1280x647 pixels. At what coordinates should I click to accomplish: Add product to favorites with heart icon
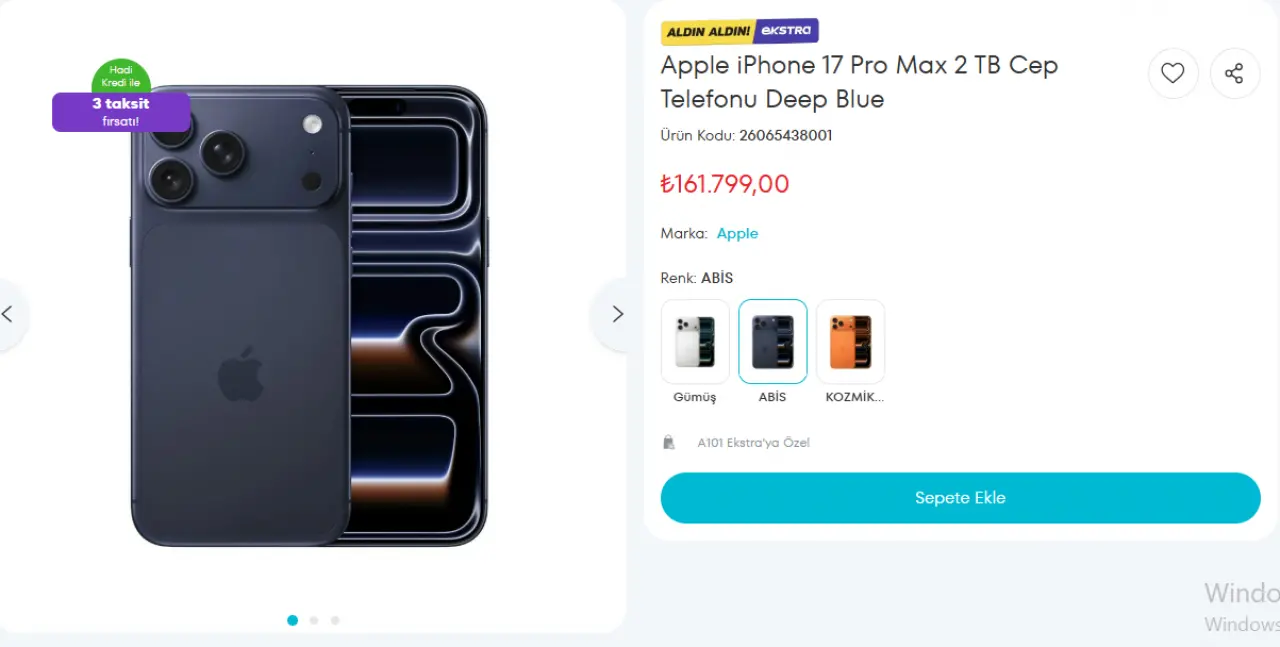coord(1173,73)
